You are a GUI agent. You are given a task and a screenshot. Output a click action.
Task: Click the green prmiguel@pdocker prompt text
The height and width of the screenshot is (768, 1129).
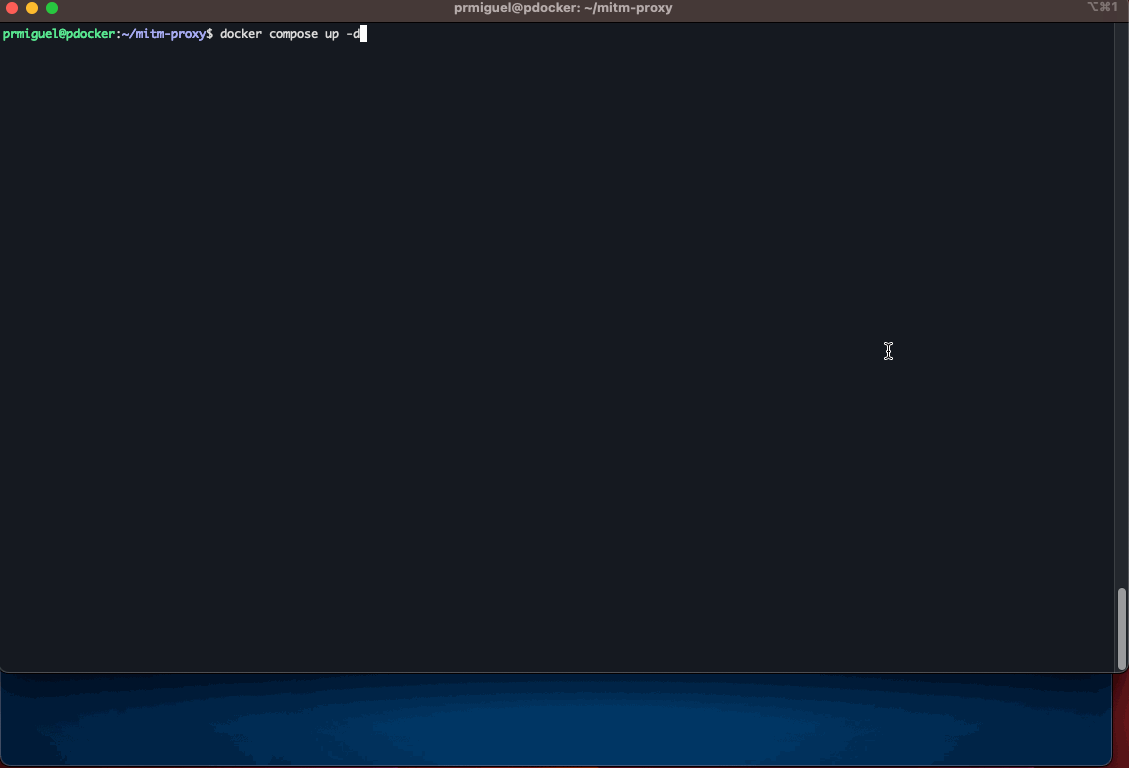[59, 34]
